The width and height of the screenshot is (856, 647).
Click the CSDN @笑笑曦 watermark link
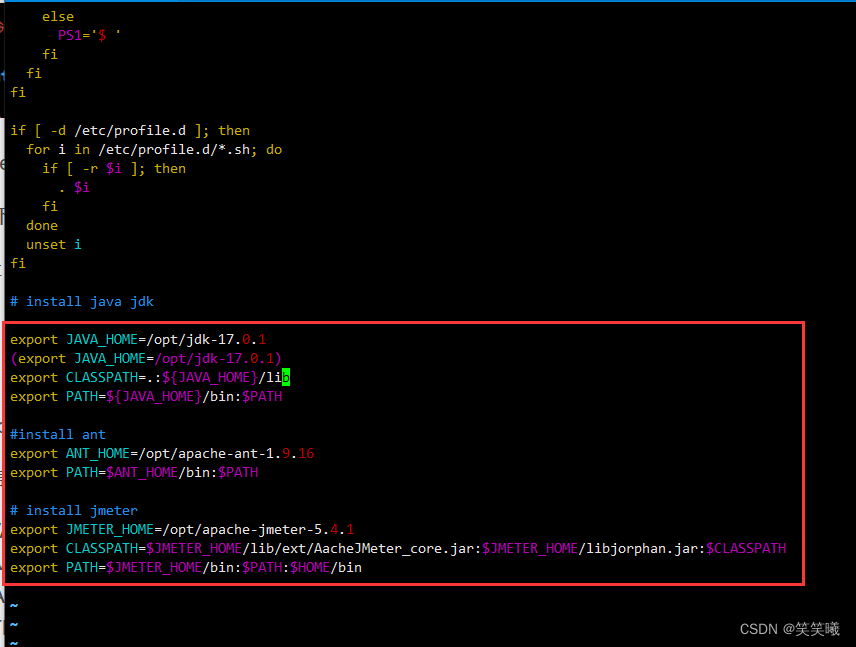[x=790, y=629]
